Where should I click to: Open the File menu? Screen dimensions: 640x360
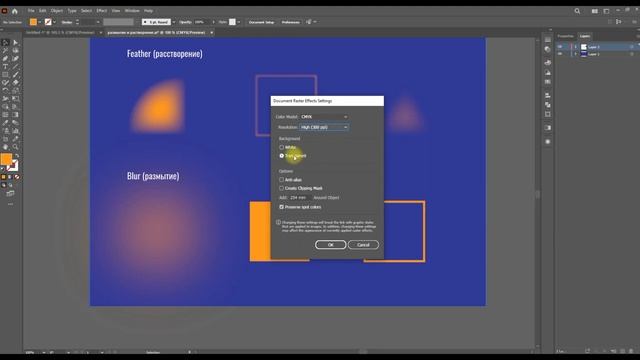(31, 11)
